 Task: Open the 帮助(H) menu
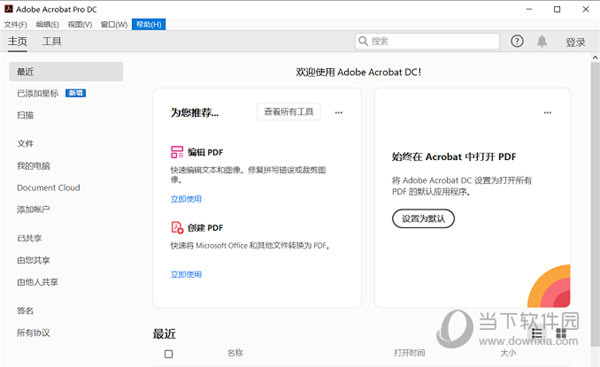pyautogui.click(x=149, y=24)
